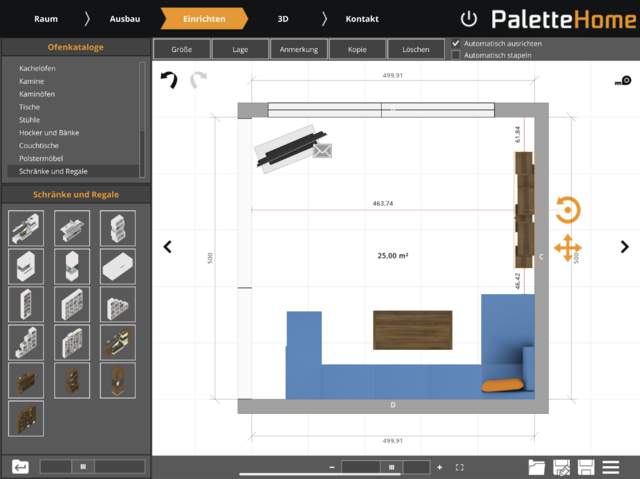Select the brown wall shelf in room
The width and height of the screenshot is (640, 479).
coord(524,210)
